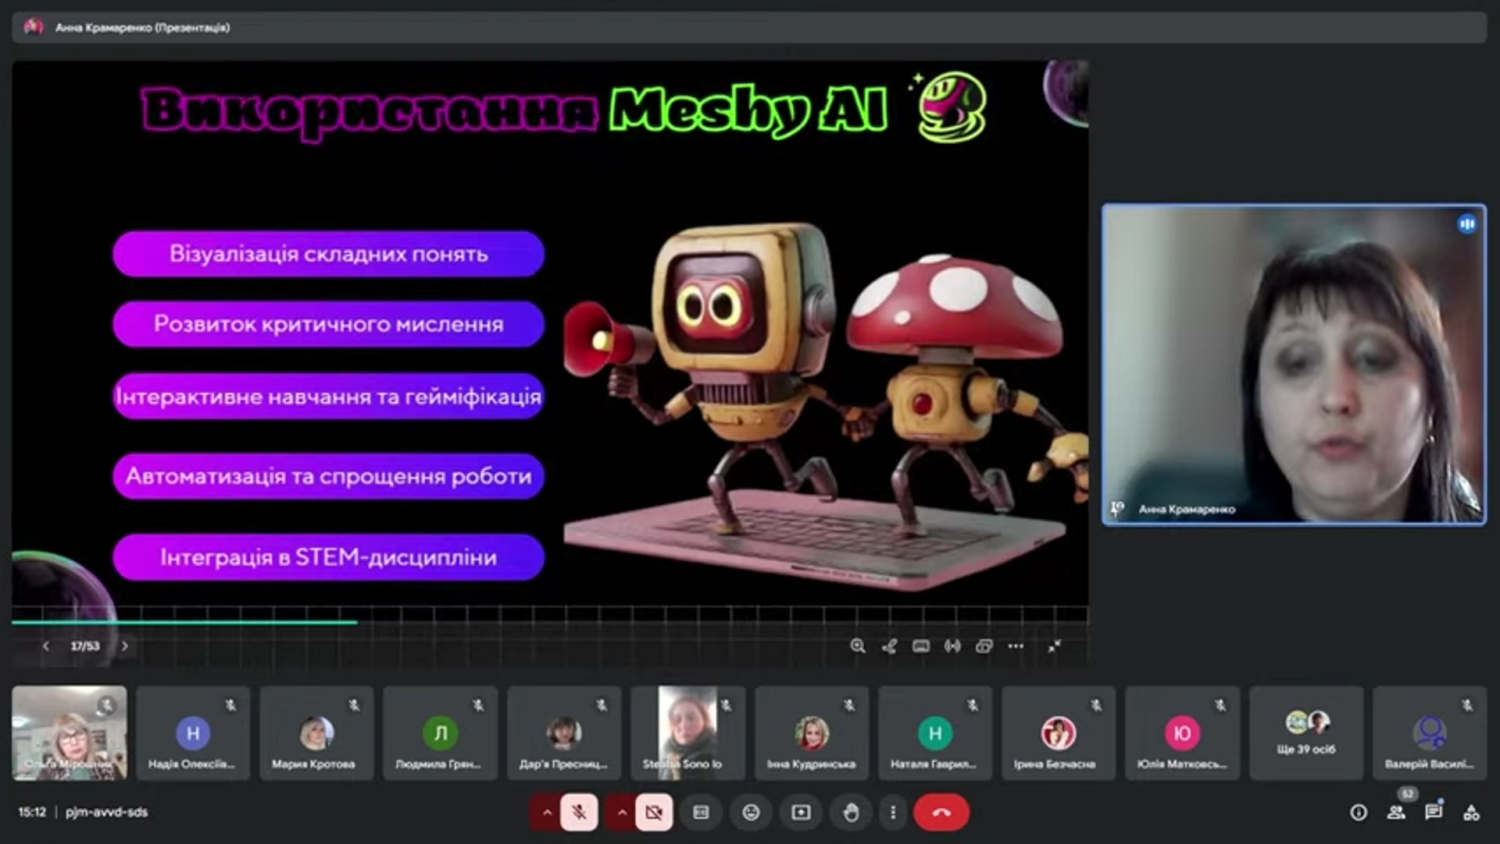Select Людмила Грян participant tile
This screenshot has width=1500, height=844.
click(440, 733)
